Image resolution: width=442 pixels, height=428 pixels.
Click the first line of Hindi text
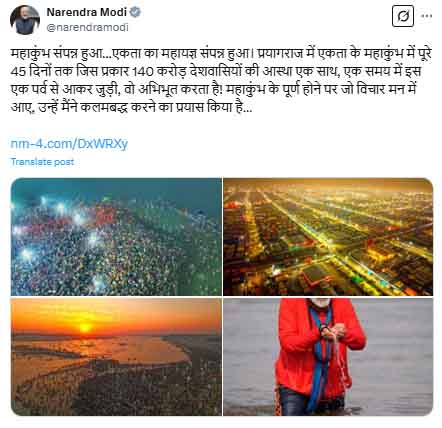[221, 54]
